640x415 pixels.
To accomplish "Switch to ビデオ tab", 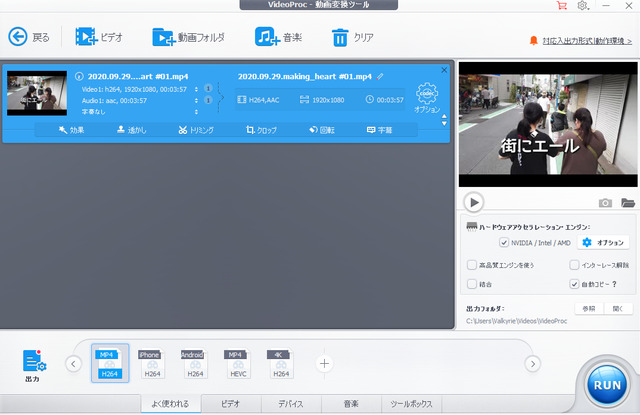I will pos(231,404).
